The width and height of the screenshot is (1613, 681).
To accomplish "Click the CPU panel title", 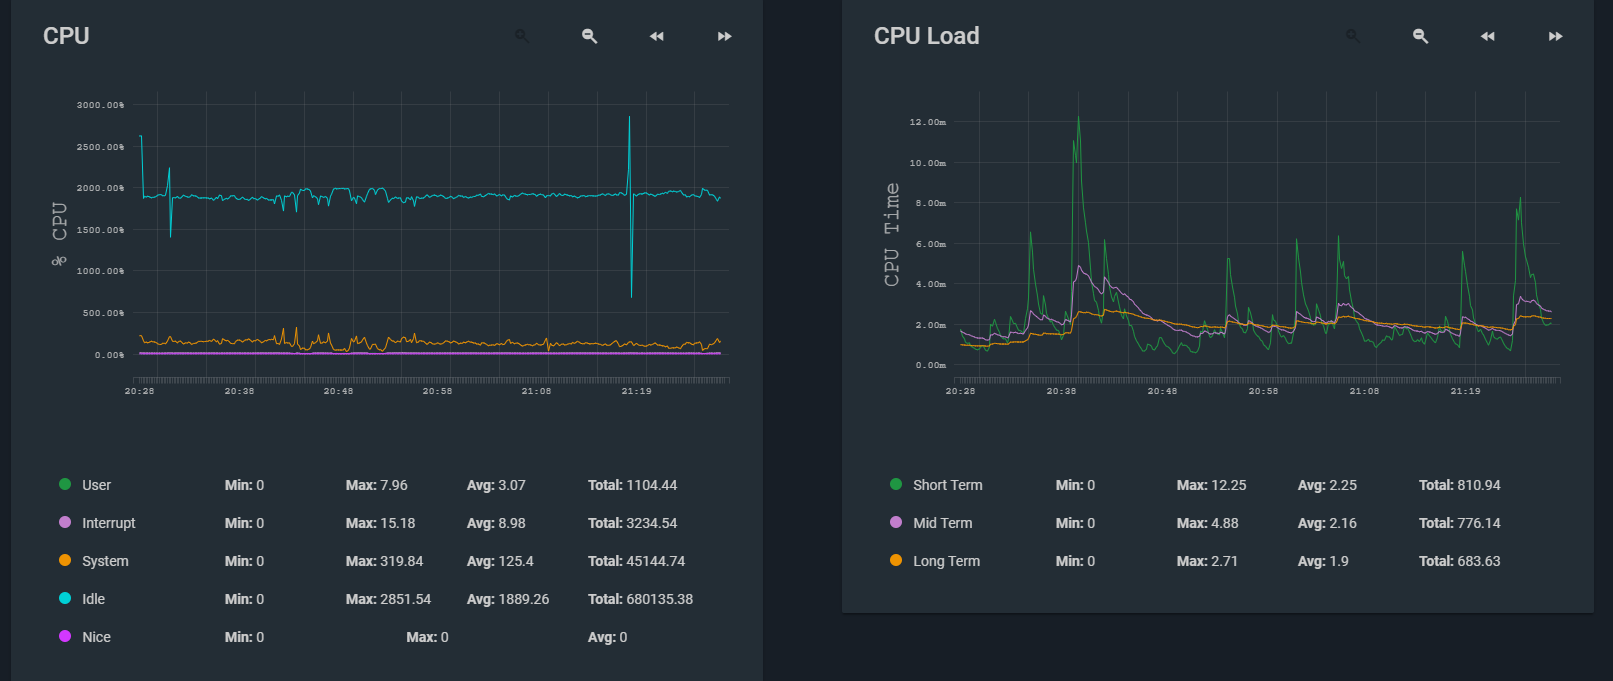I will [x=66, y=36].
